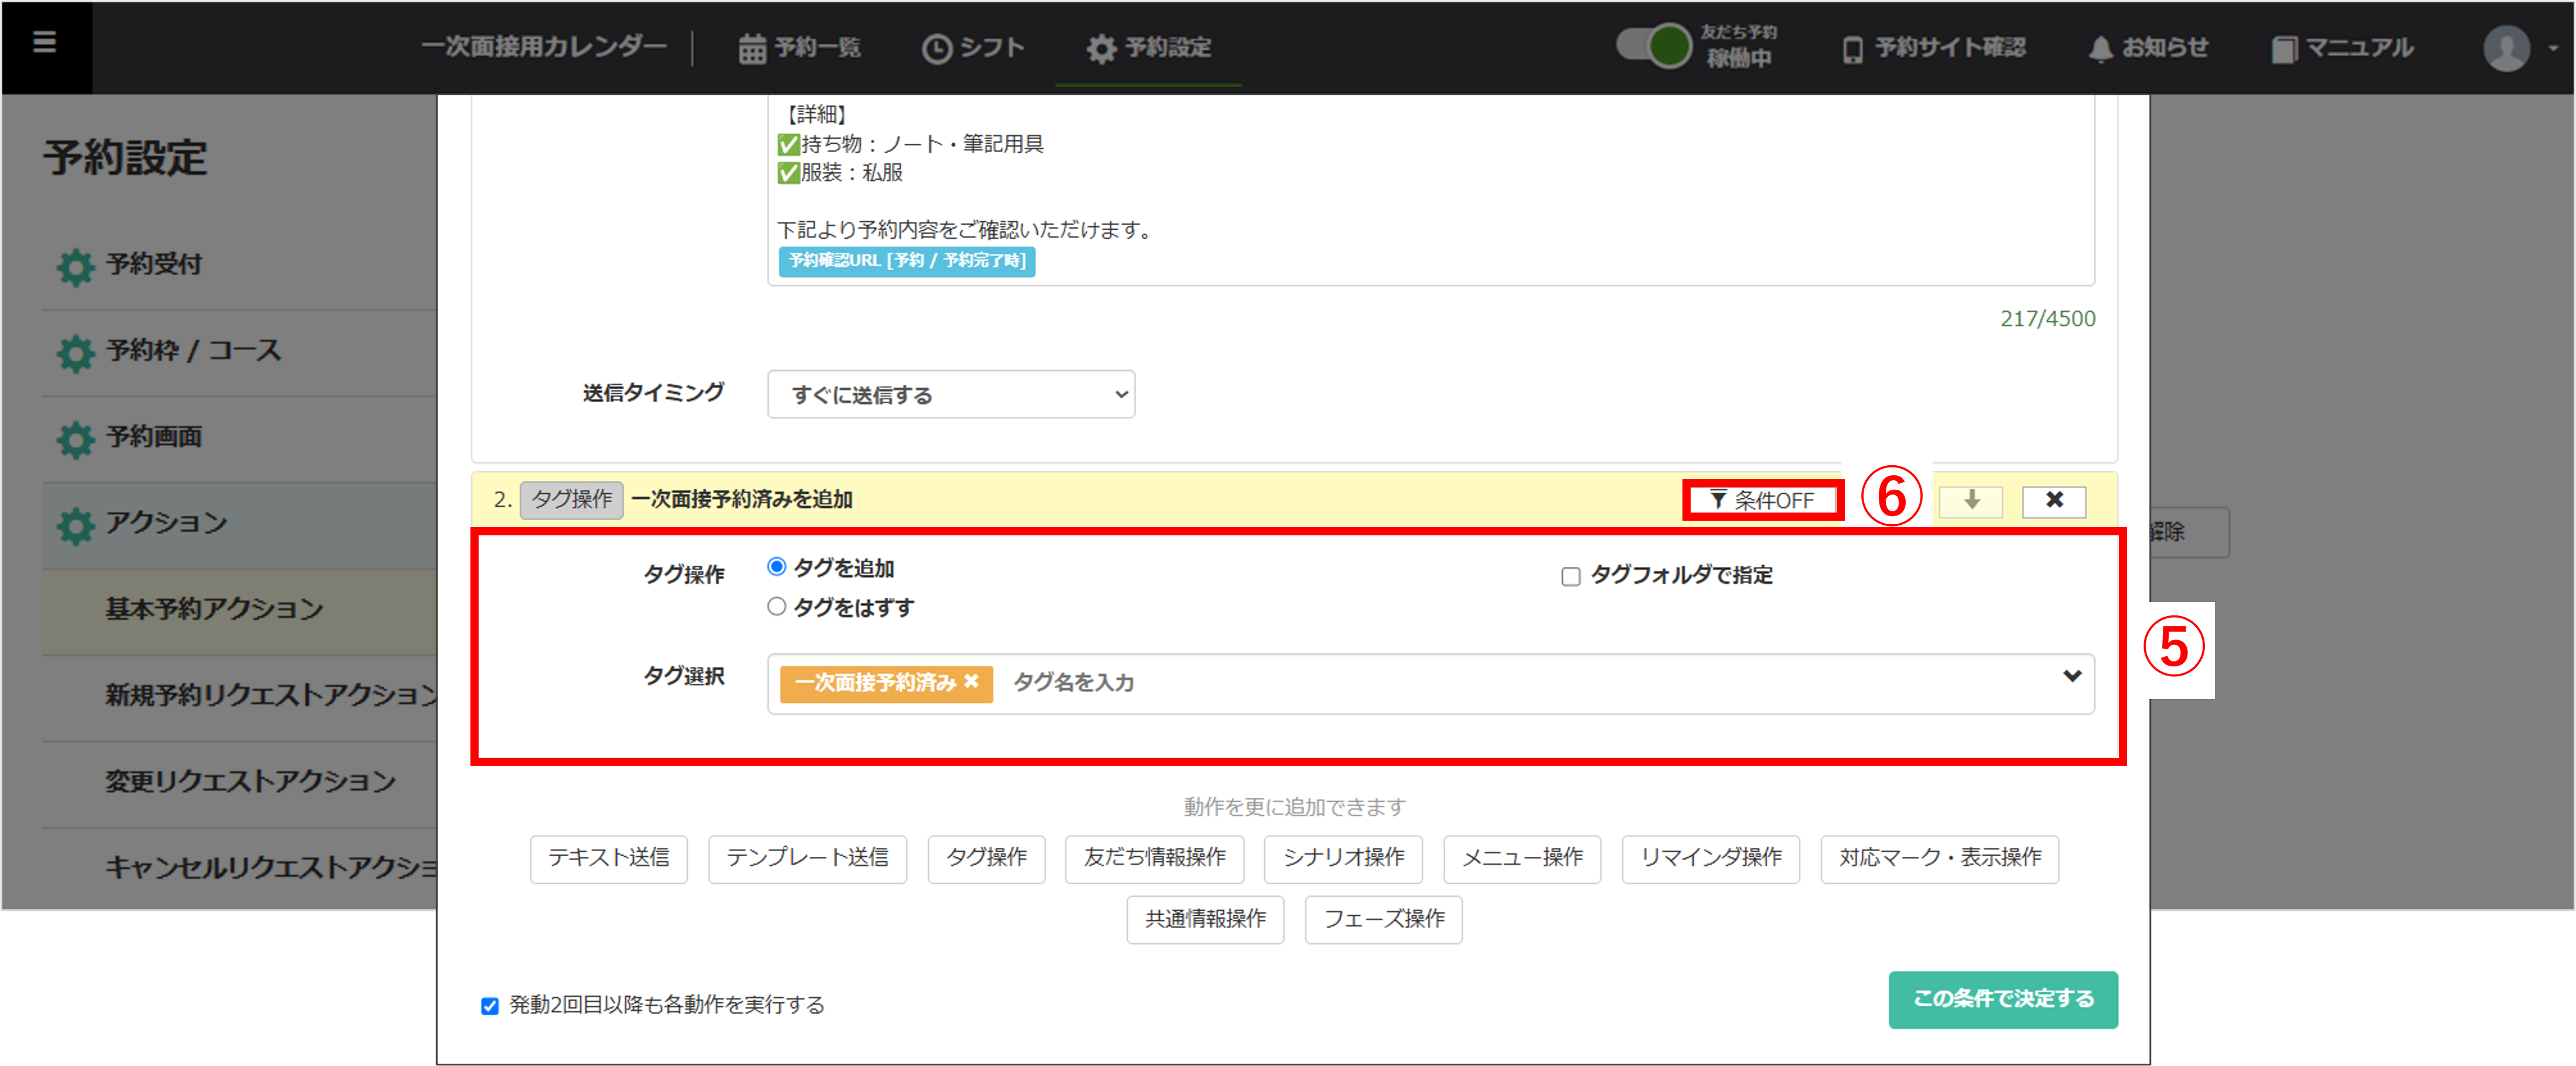
Task: Add a 対応マーク・表示操作 action
Action: coord(1939,858)
